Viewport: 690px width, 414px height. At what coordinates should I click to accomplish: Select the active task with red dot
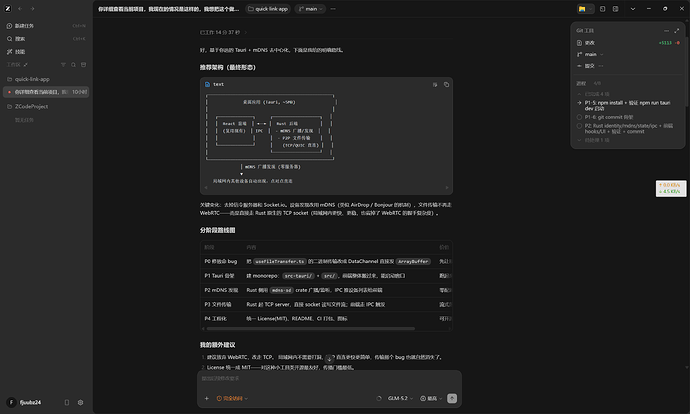pyautogui.click(x=46, y=92)
